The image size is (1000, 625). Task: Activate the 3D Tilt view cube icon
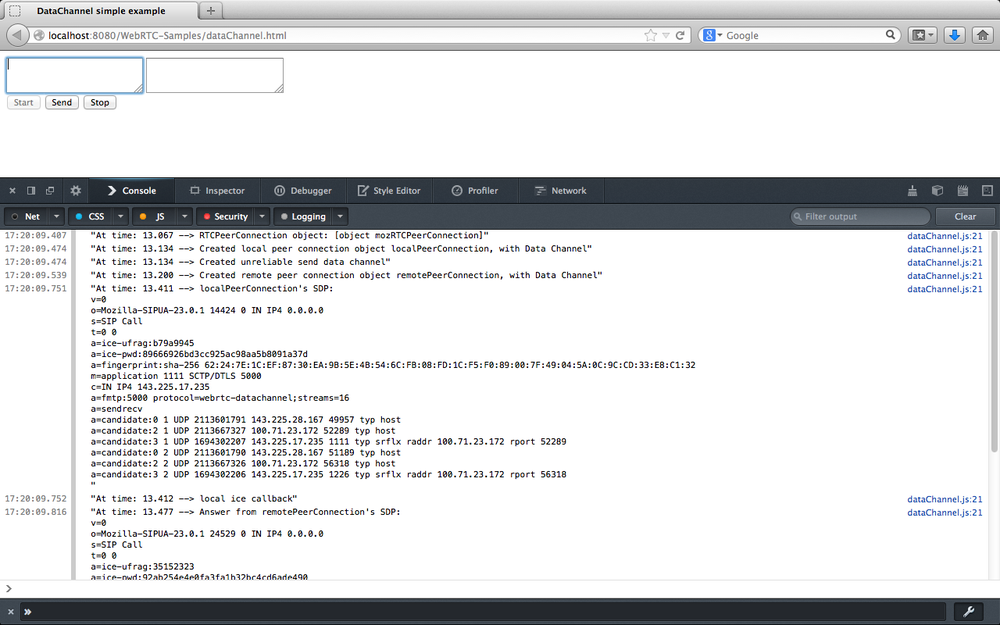coord(937,190)
